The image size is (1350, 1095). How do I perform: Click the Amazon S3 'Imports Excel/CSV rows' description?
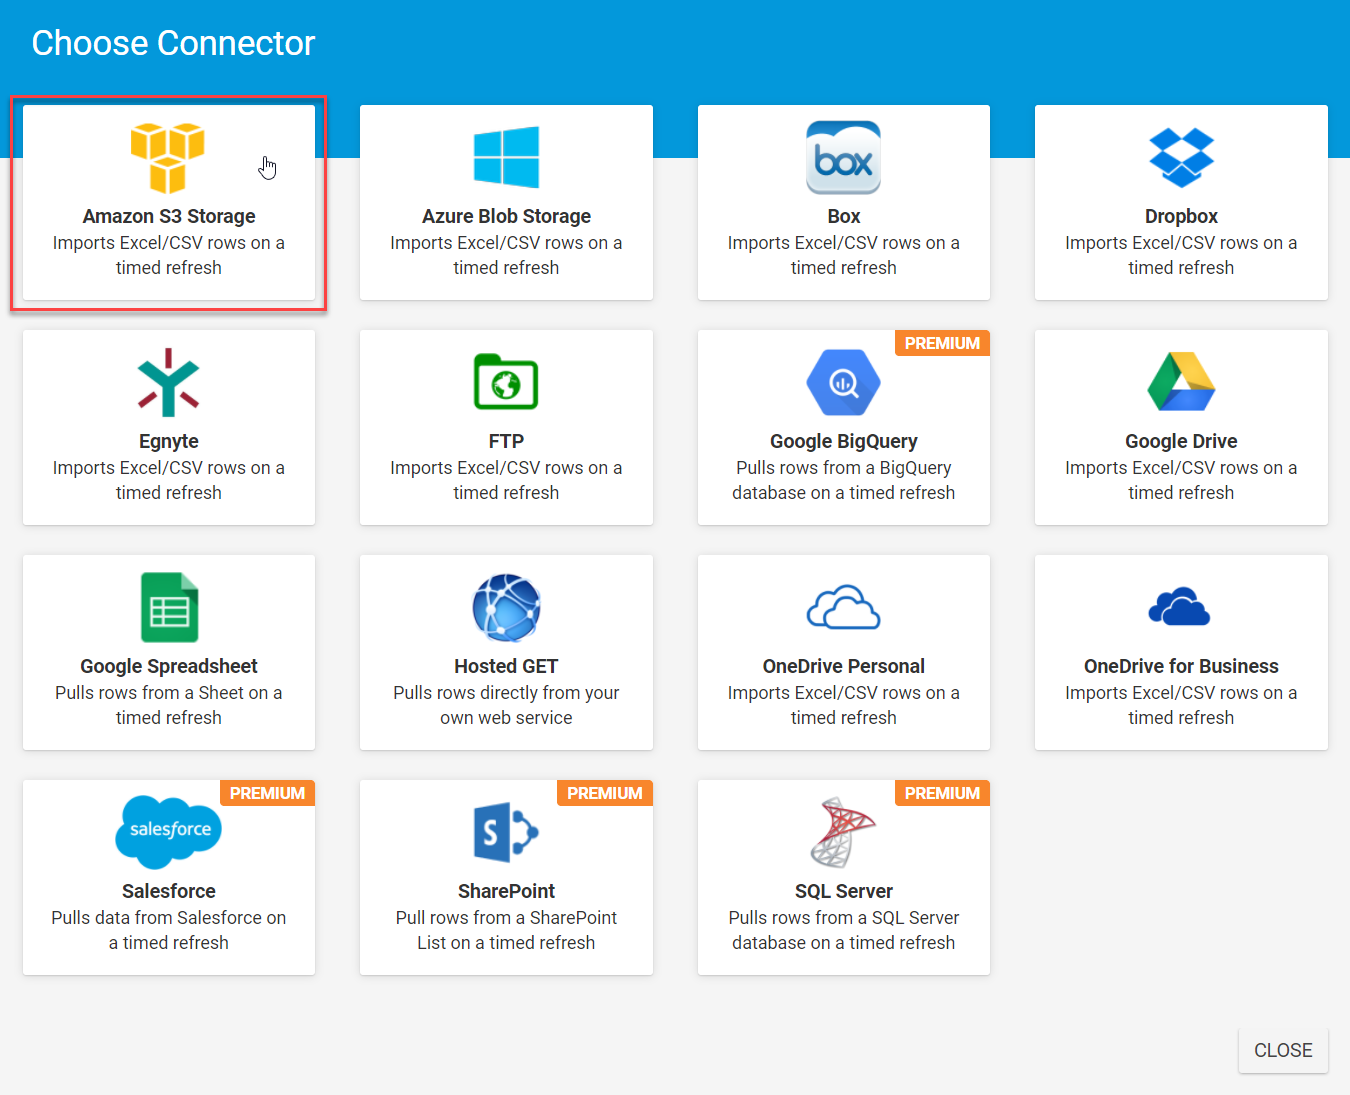coord(169,255)
